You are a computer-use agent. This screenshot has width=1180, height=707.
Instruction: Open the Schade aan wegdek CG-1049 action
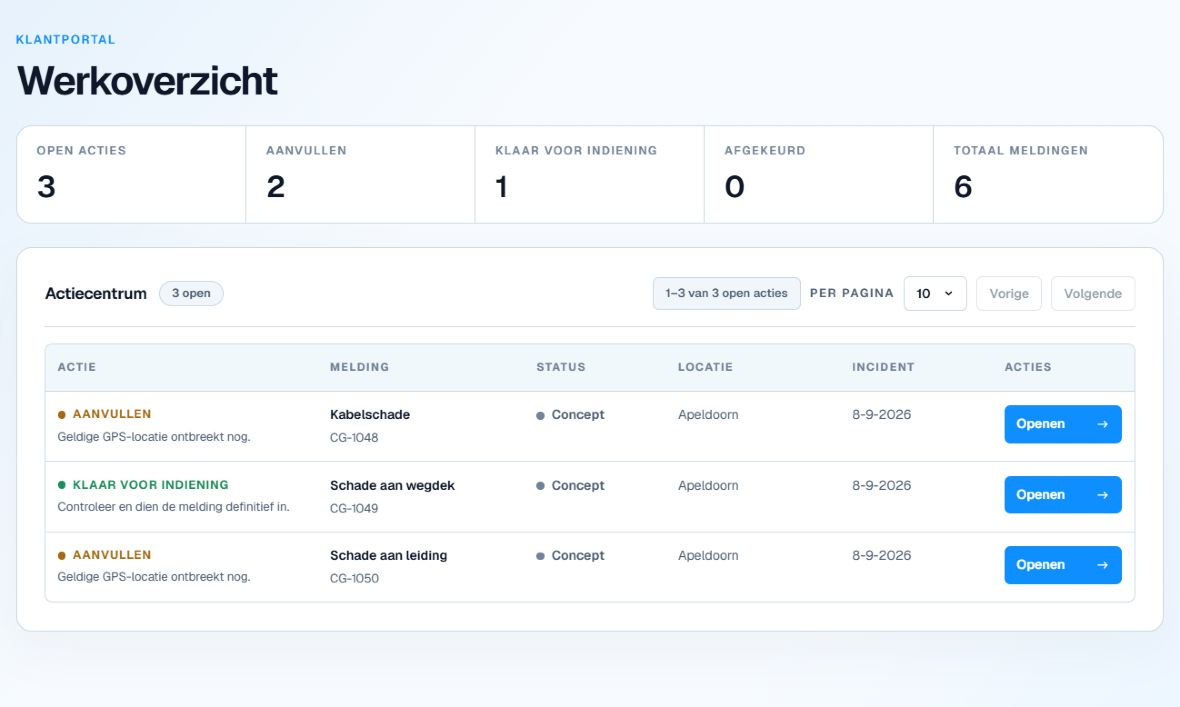click(1063, 495)
